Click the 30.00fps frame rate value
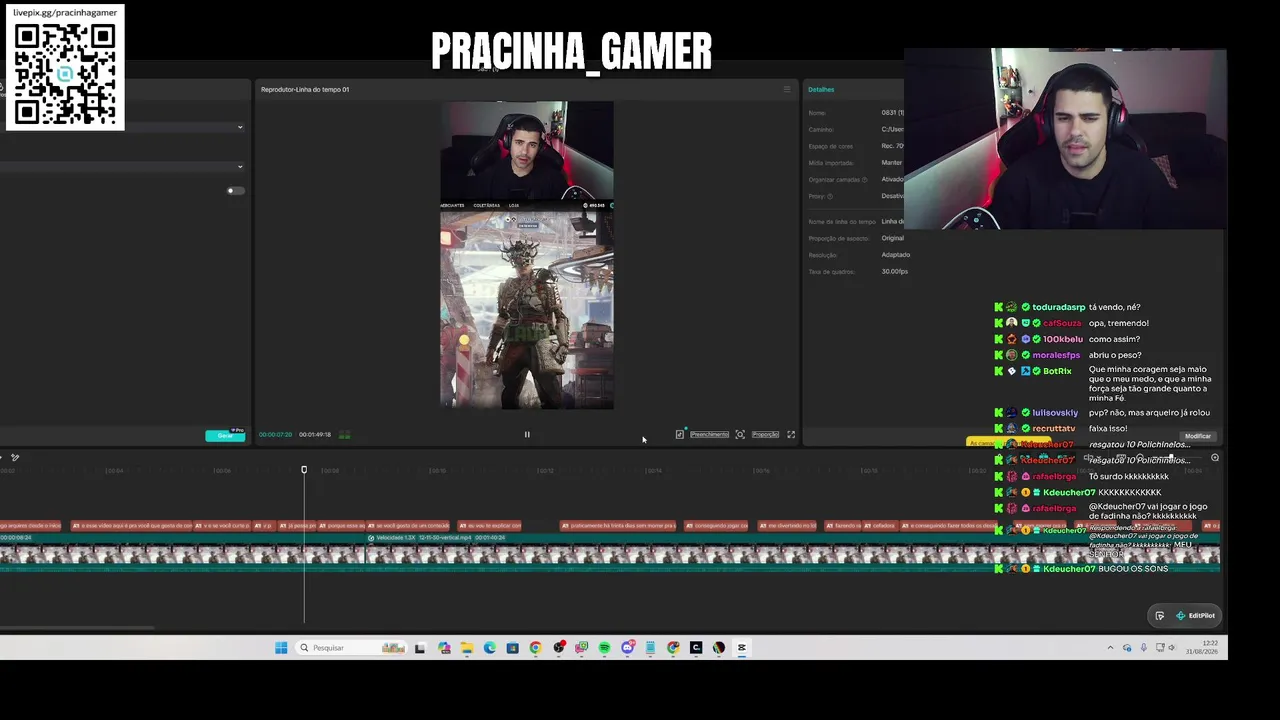1280x720 pixels. [x=895, y=272]
